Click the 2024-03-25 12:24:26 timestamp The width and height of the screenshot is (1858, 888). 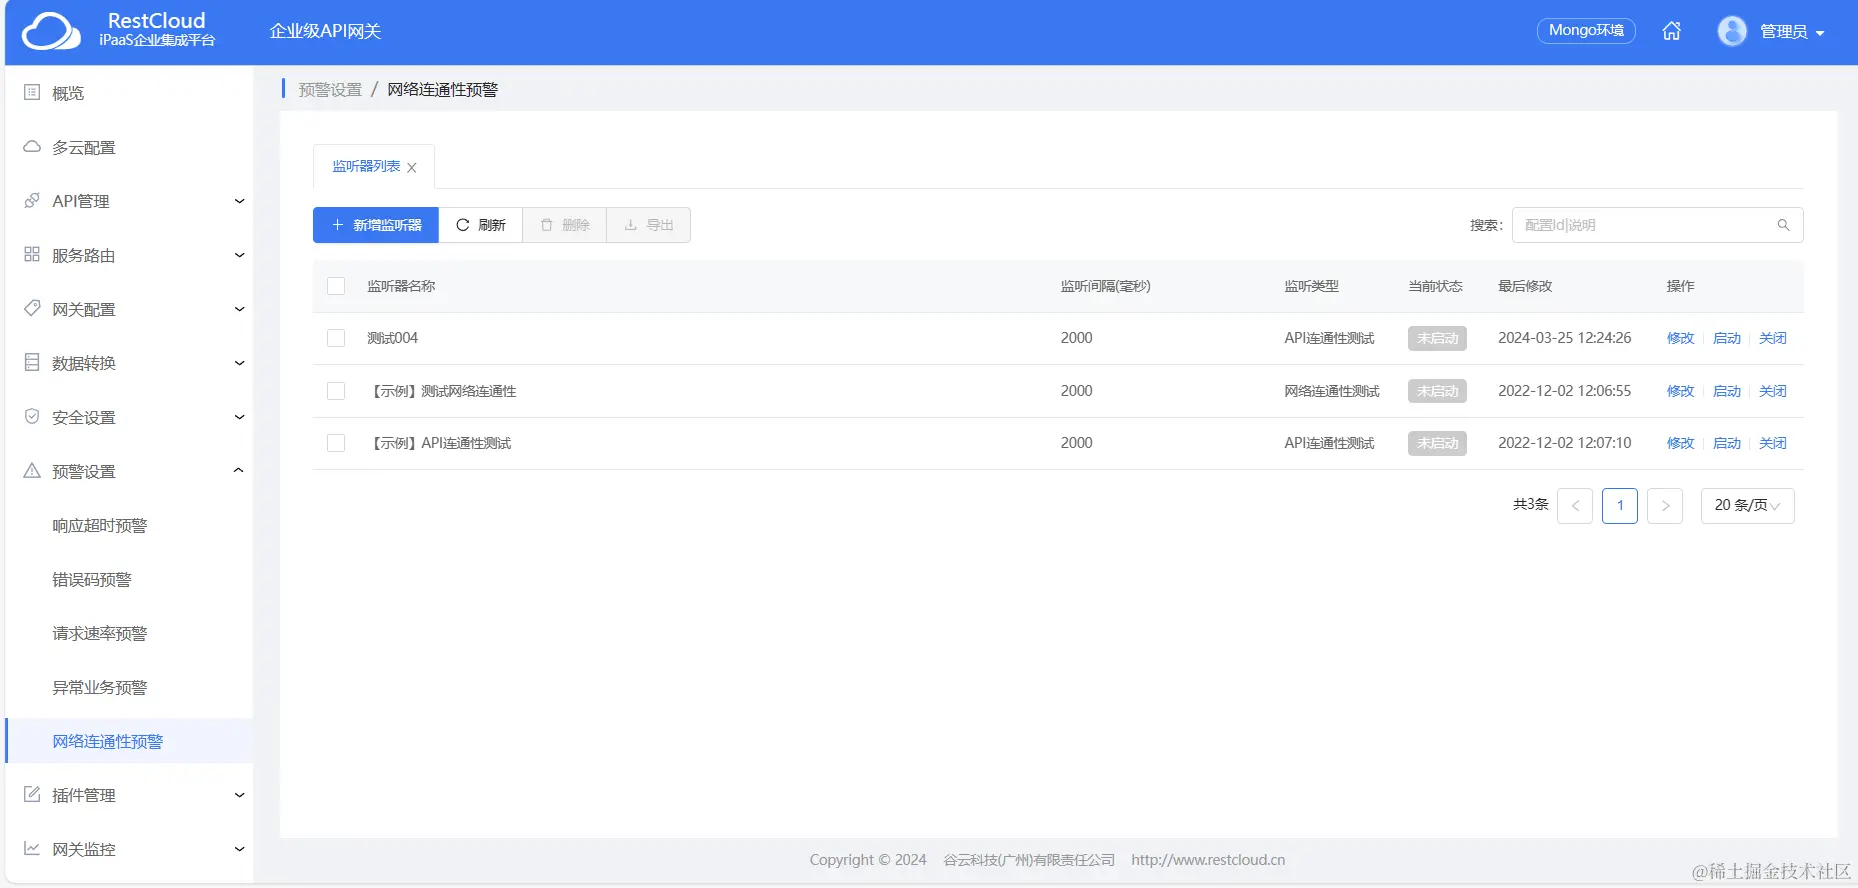click(1564, 338)
